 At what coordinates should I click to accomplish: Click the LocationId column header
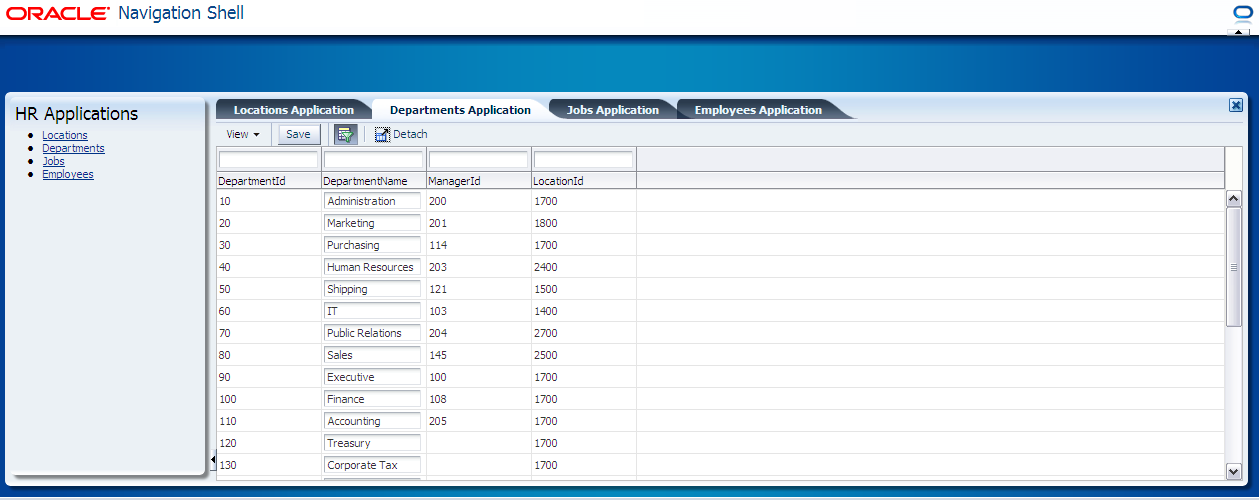584,181
